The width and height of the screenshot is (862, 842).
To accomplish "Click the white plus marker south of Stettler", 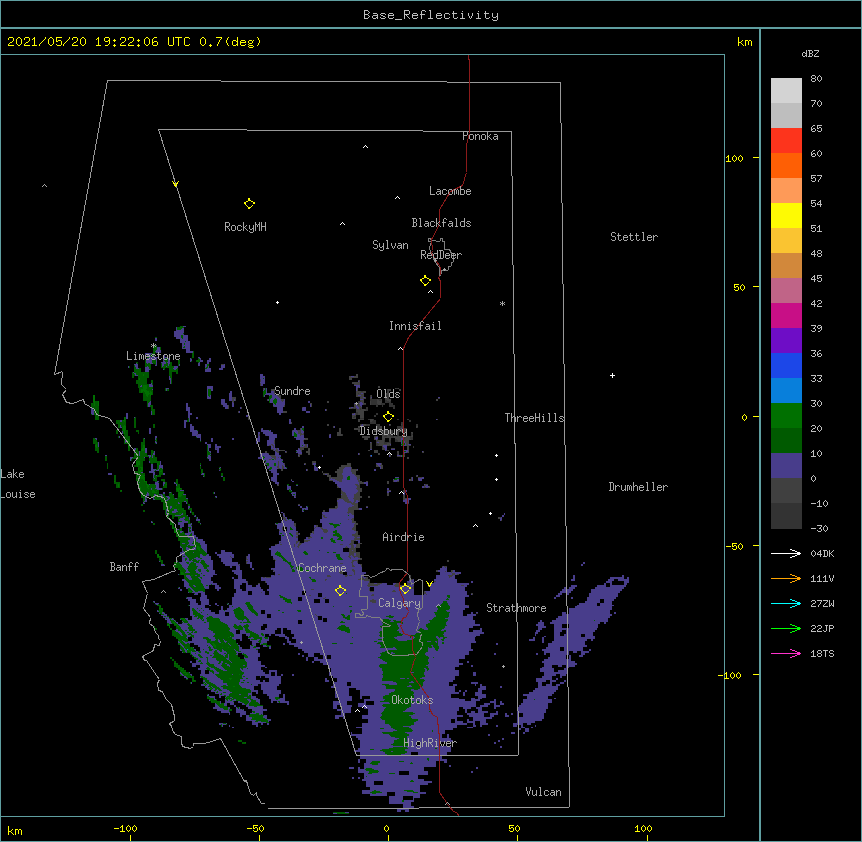I will point(612,375).
